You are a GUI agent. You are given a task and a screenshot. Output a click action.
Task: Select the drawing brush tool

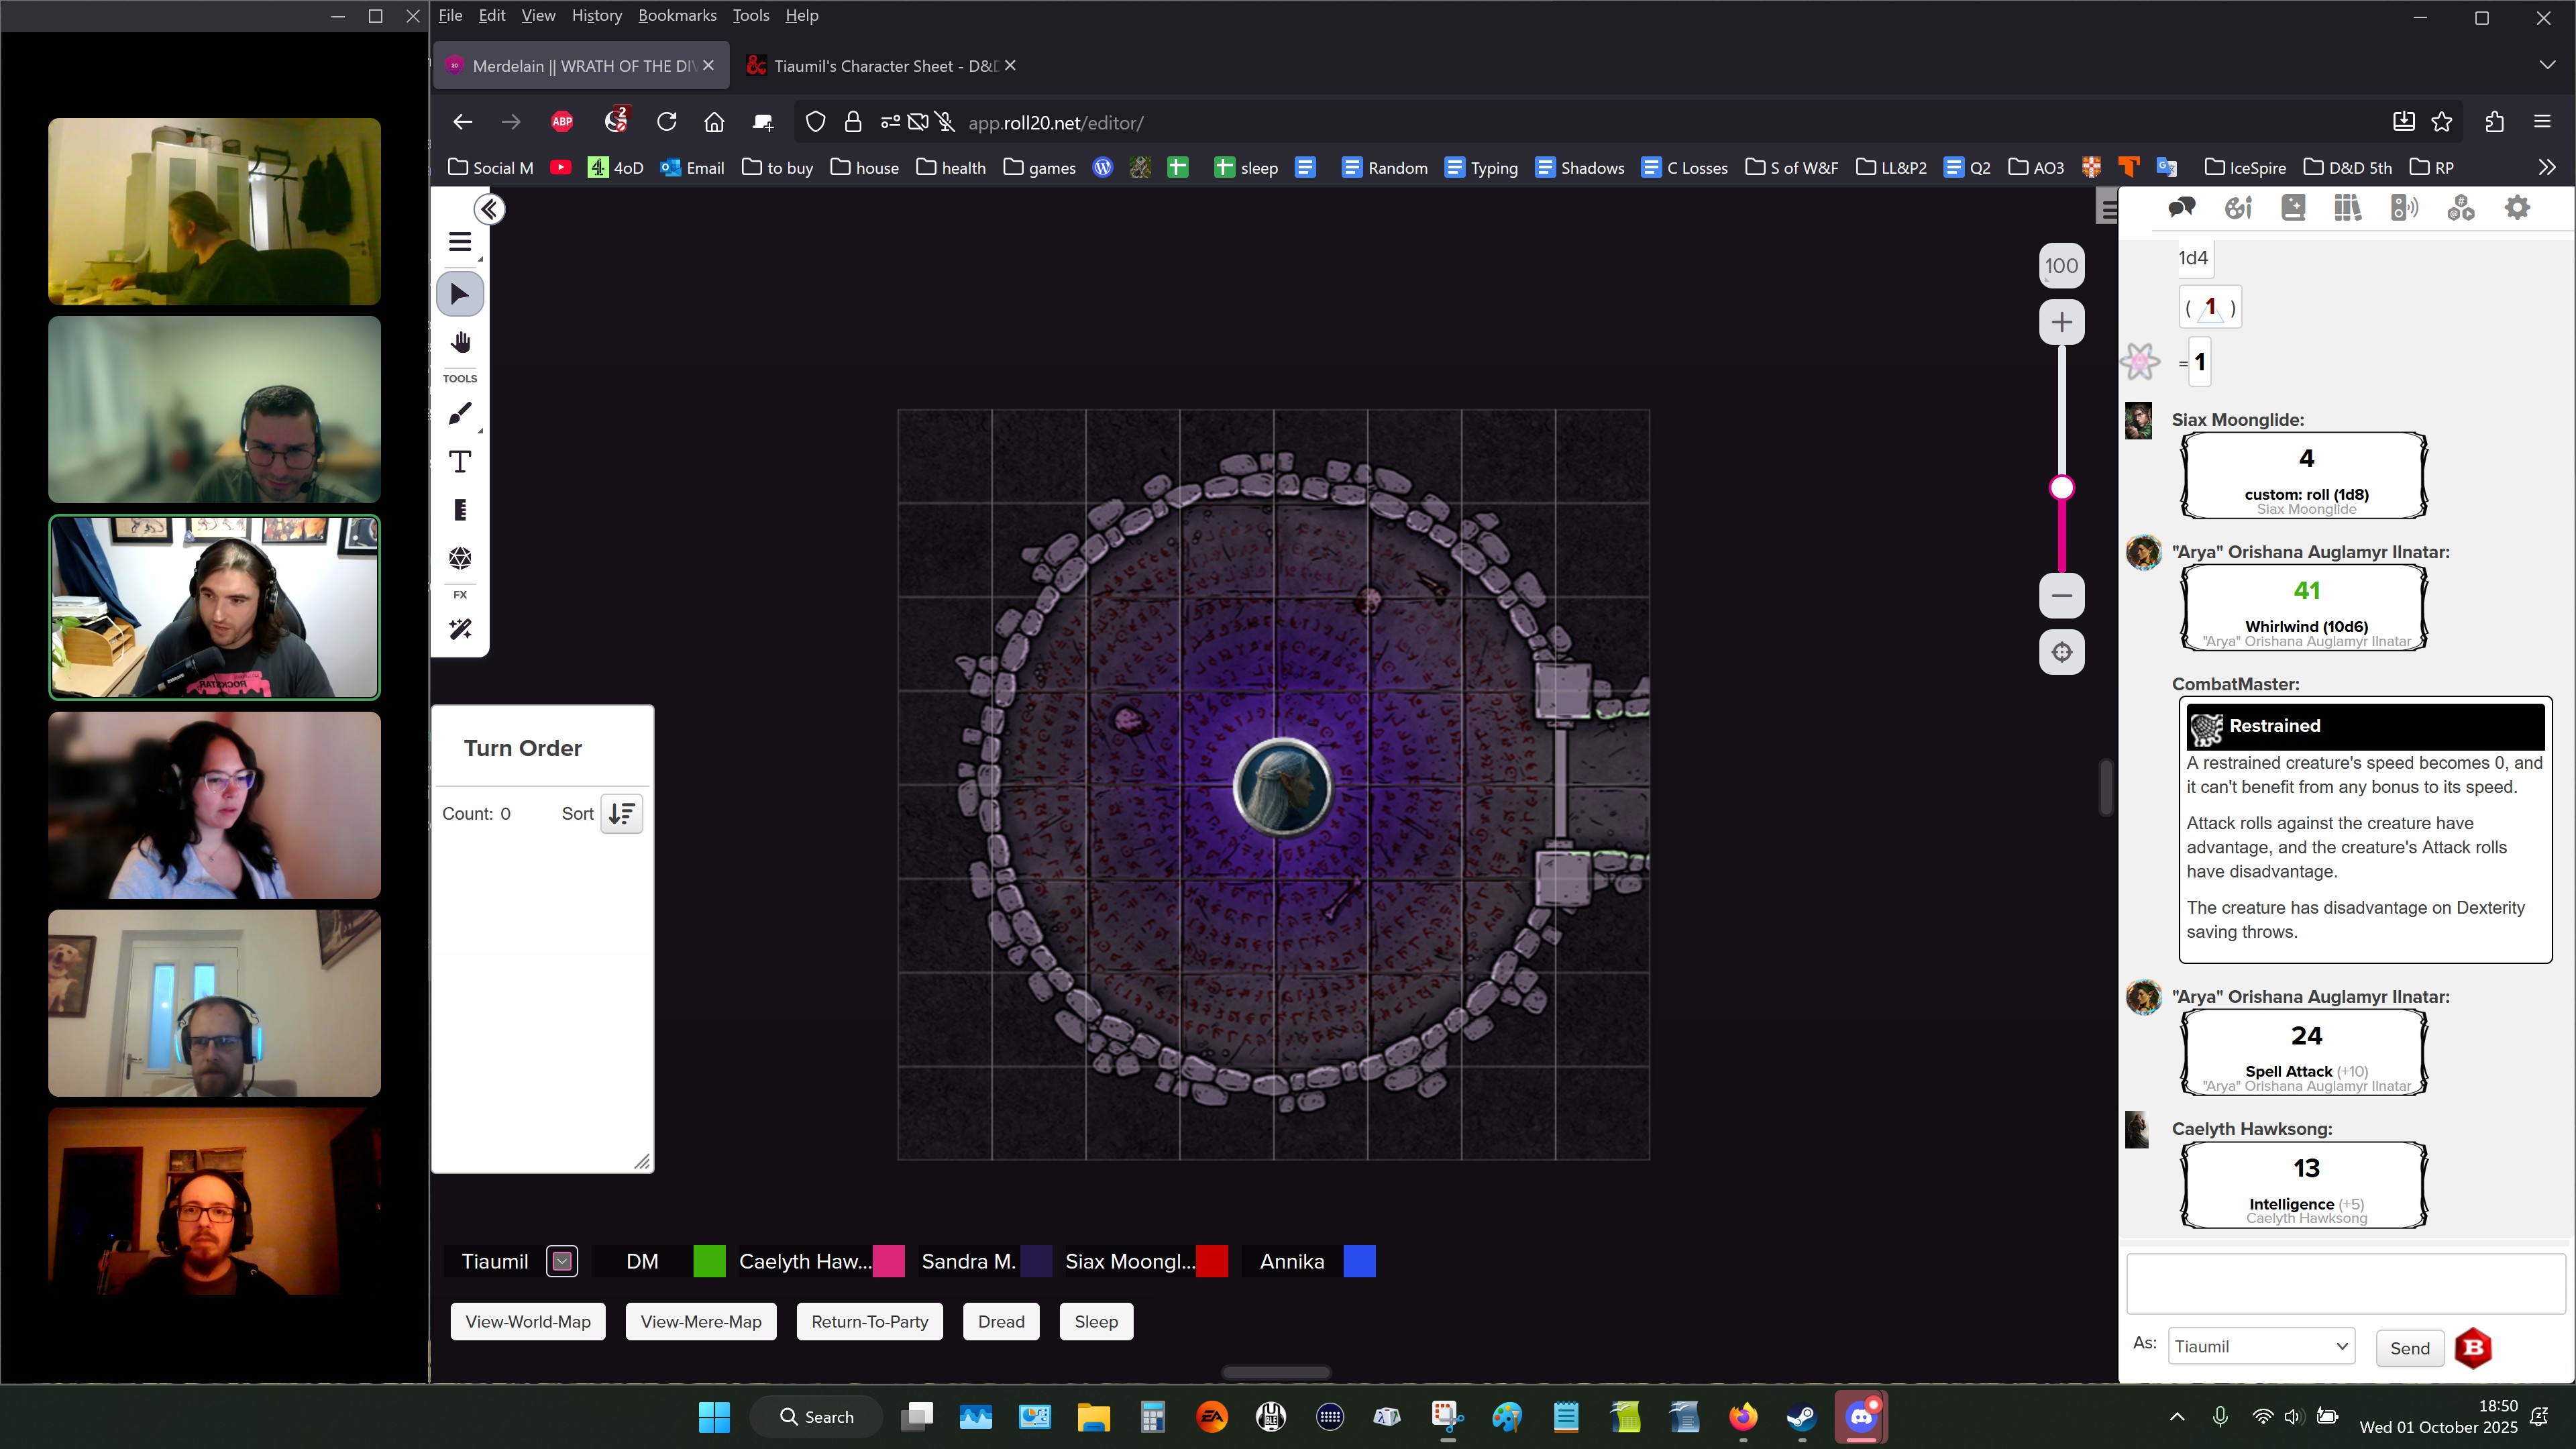pos(460,414)
